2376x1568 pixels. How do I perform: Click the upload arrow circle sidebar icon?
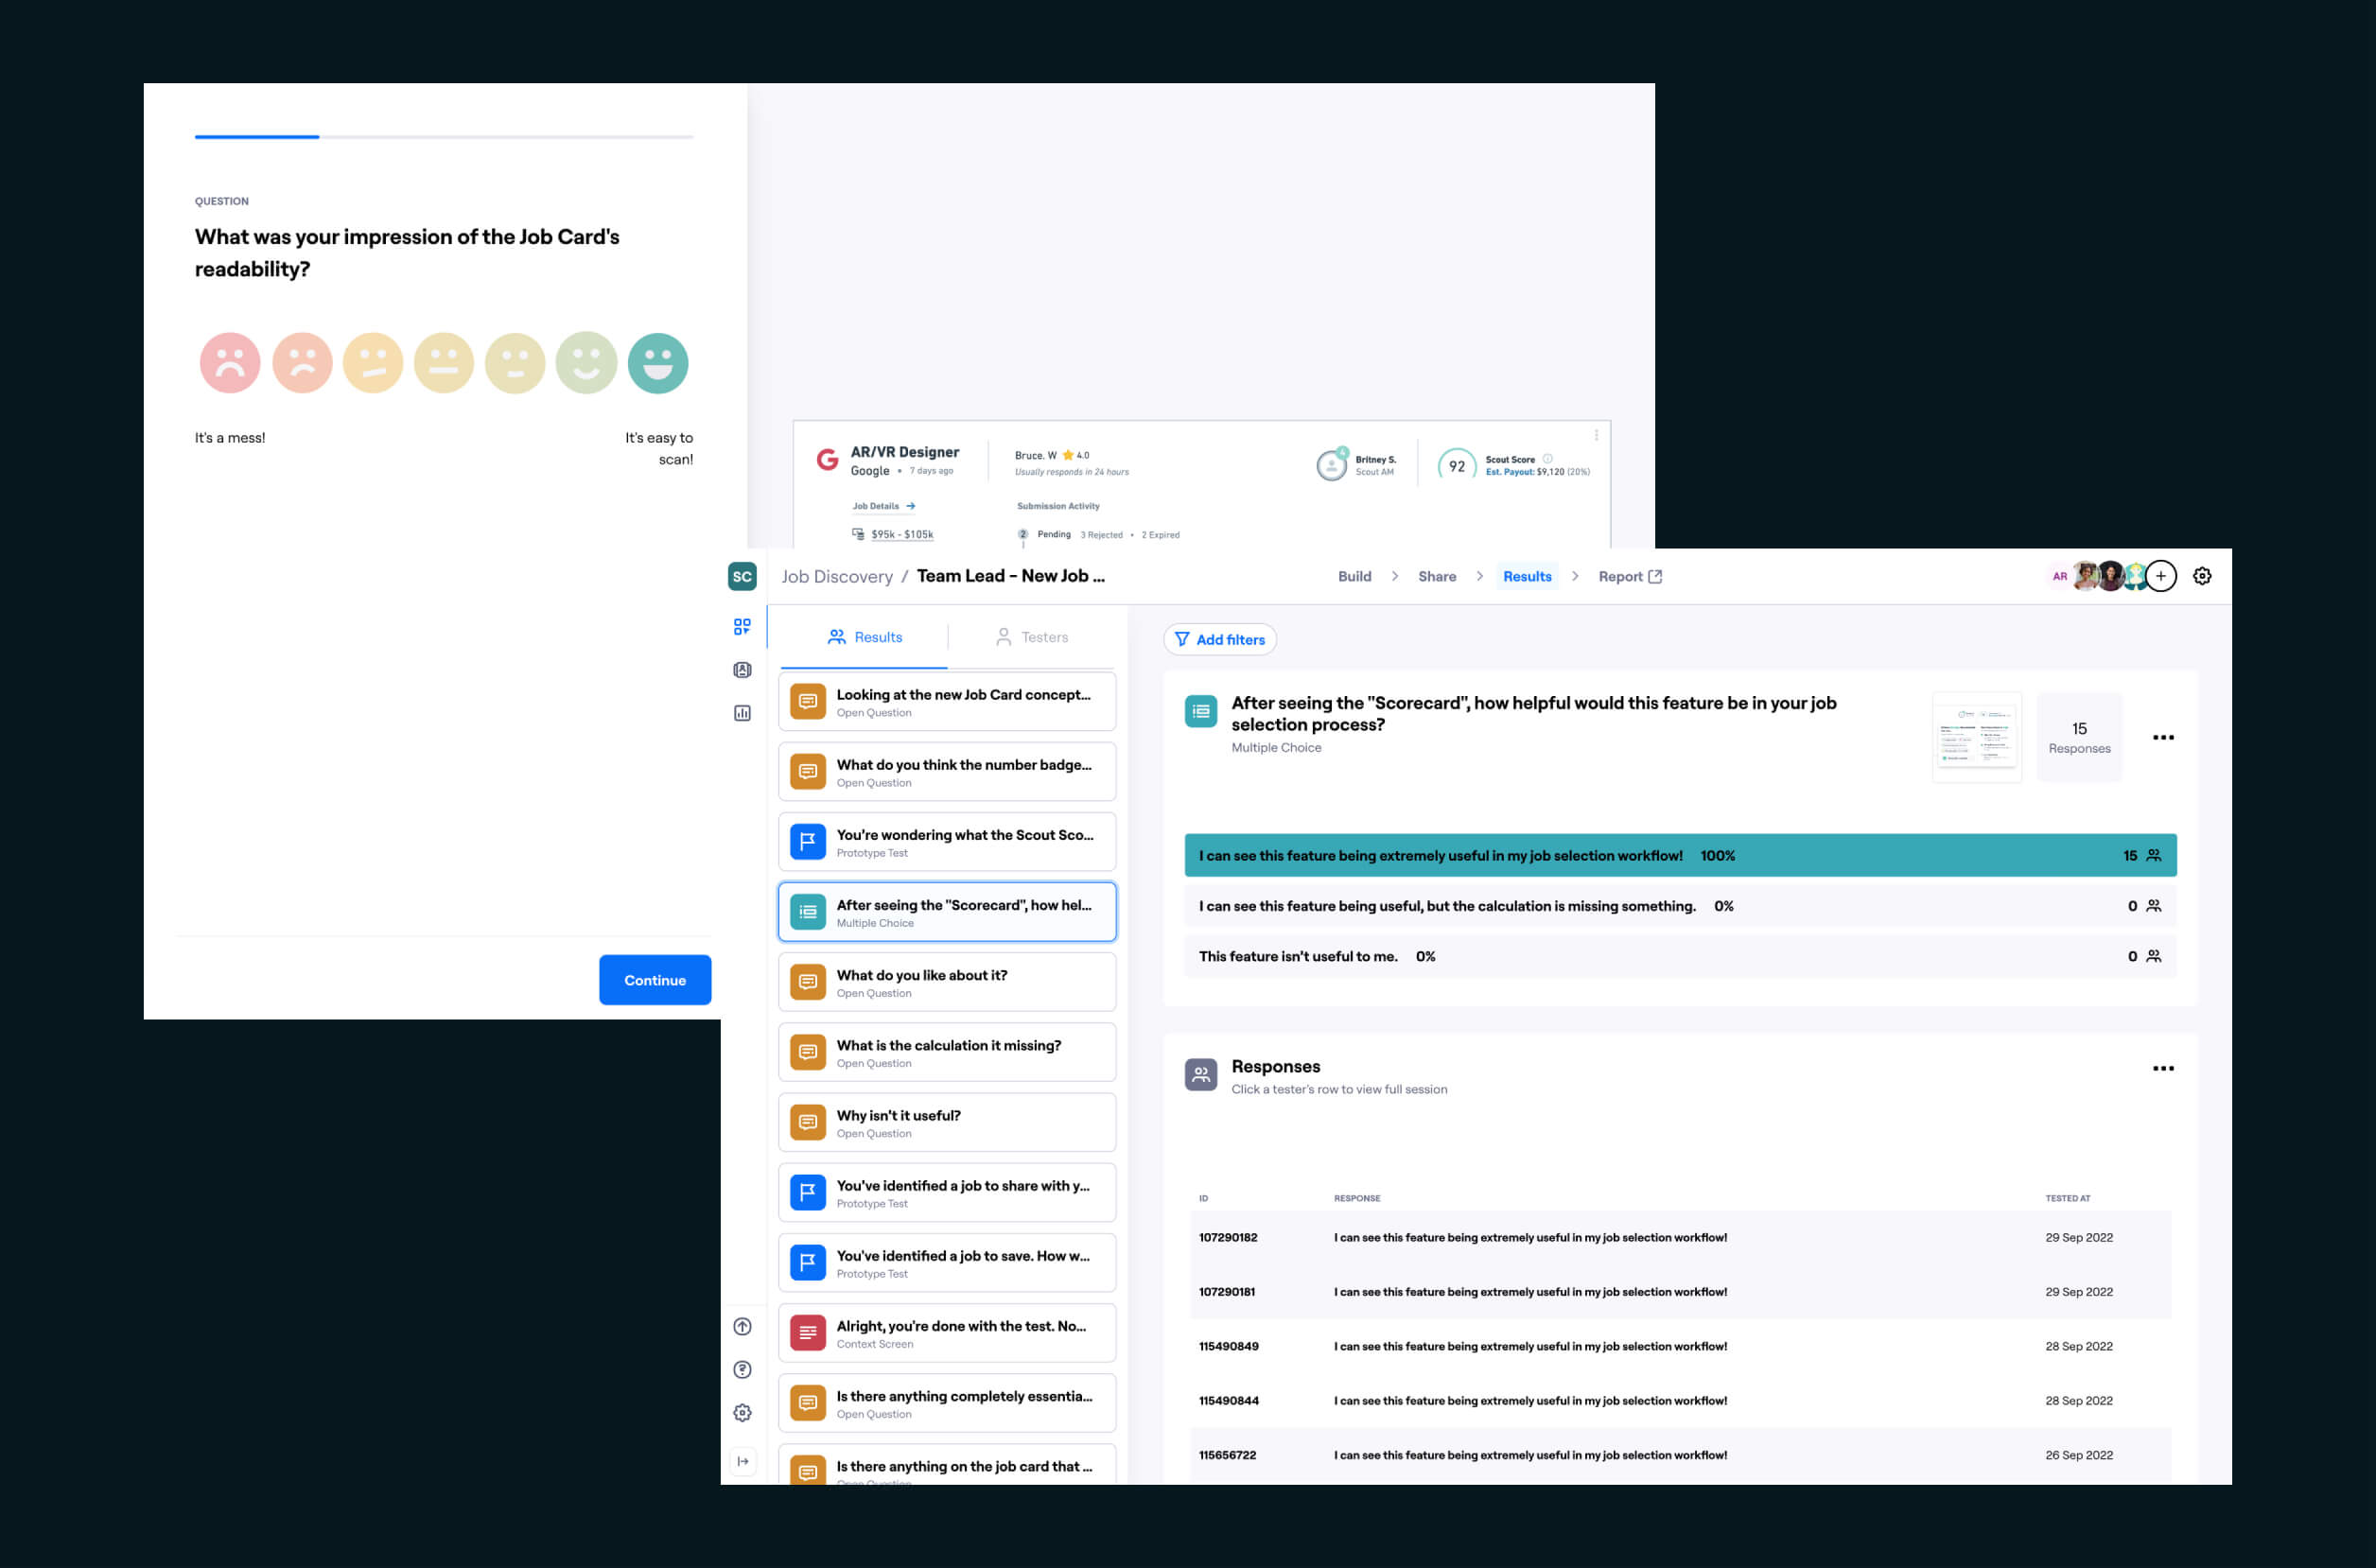point(741,1326)
